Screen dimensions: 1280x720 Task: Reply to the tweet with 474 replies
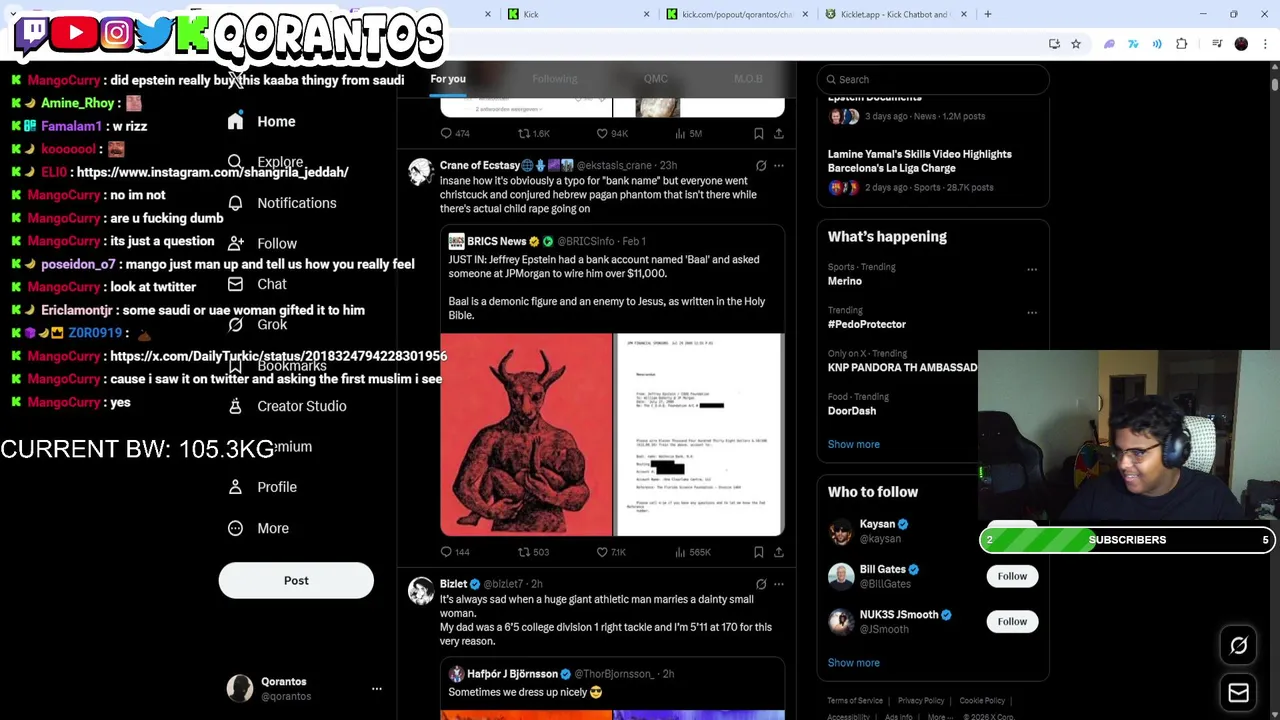pos(455,133)
